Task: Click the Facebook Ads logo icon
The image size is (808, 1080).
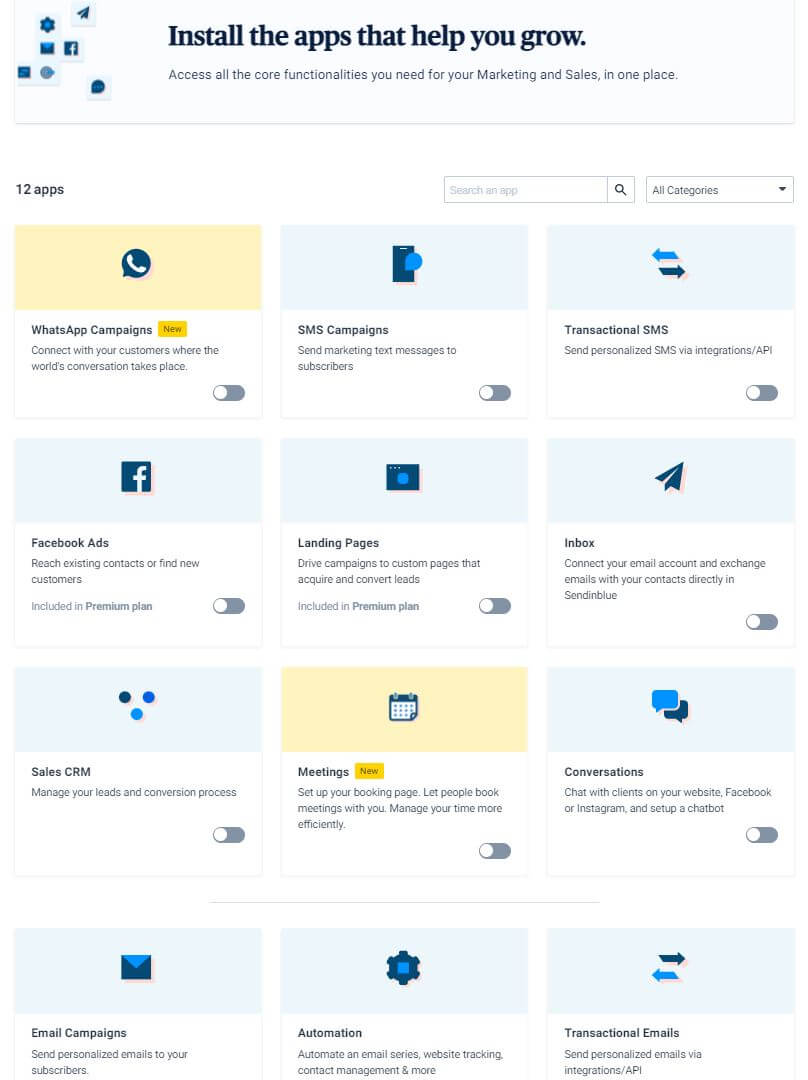Action: (136, 477)
